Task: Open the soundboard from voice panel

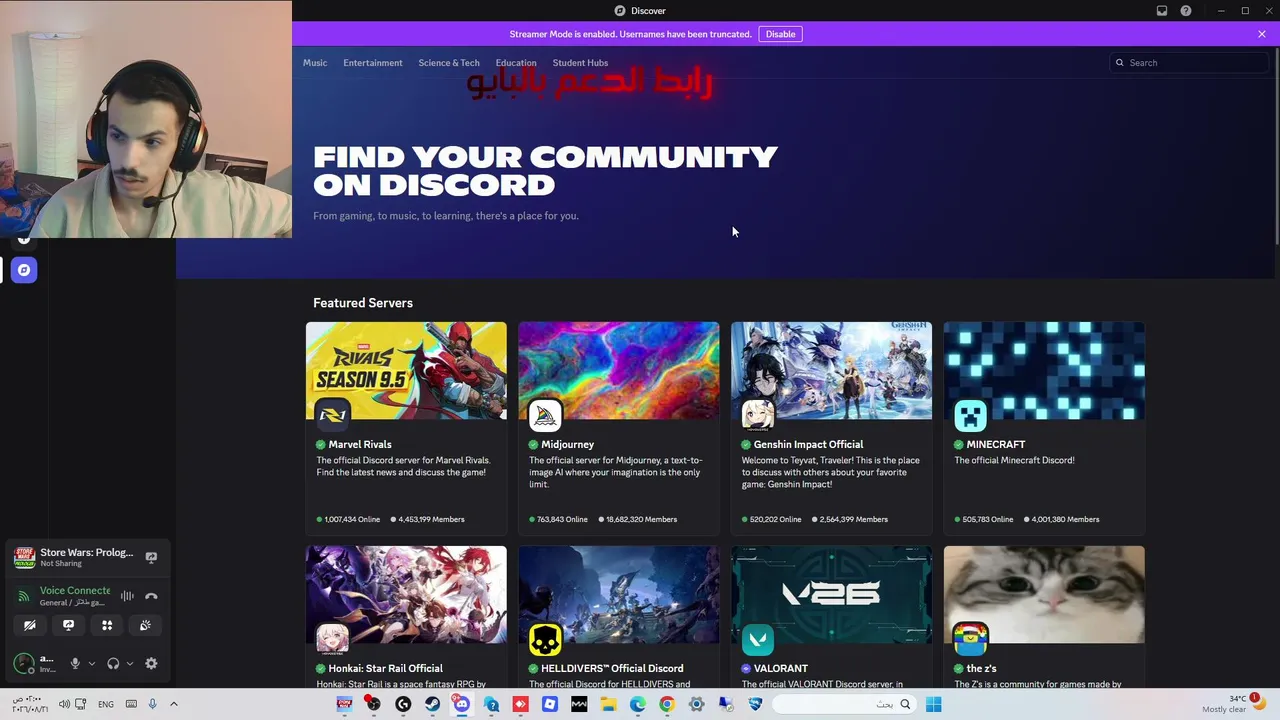Action: coord(145,625)
